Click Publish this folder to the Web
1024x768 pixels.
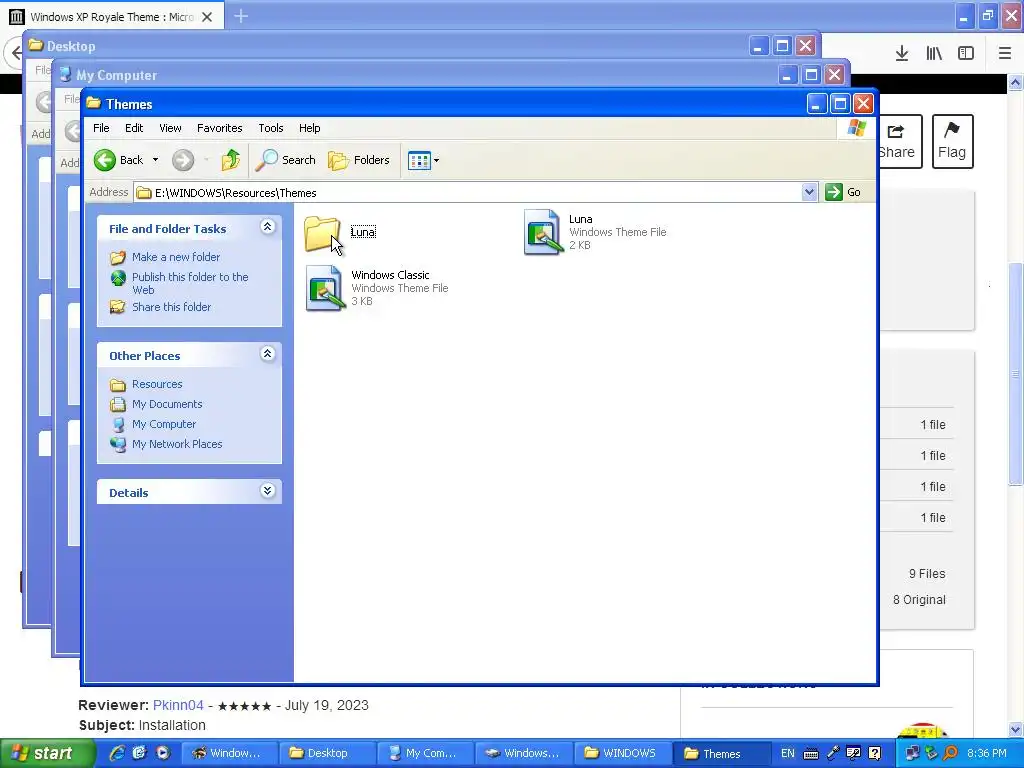coord(189,283)
